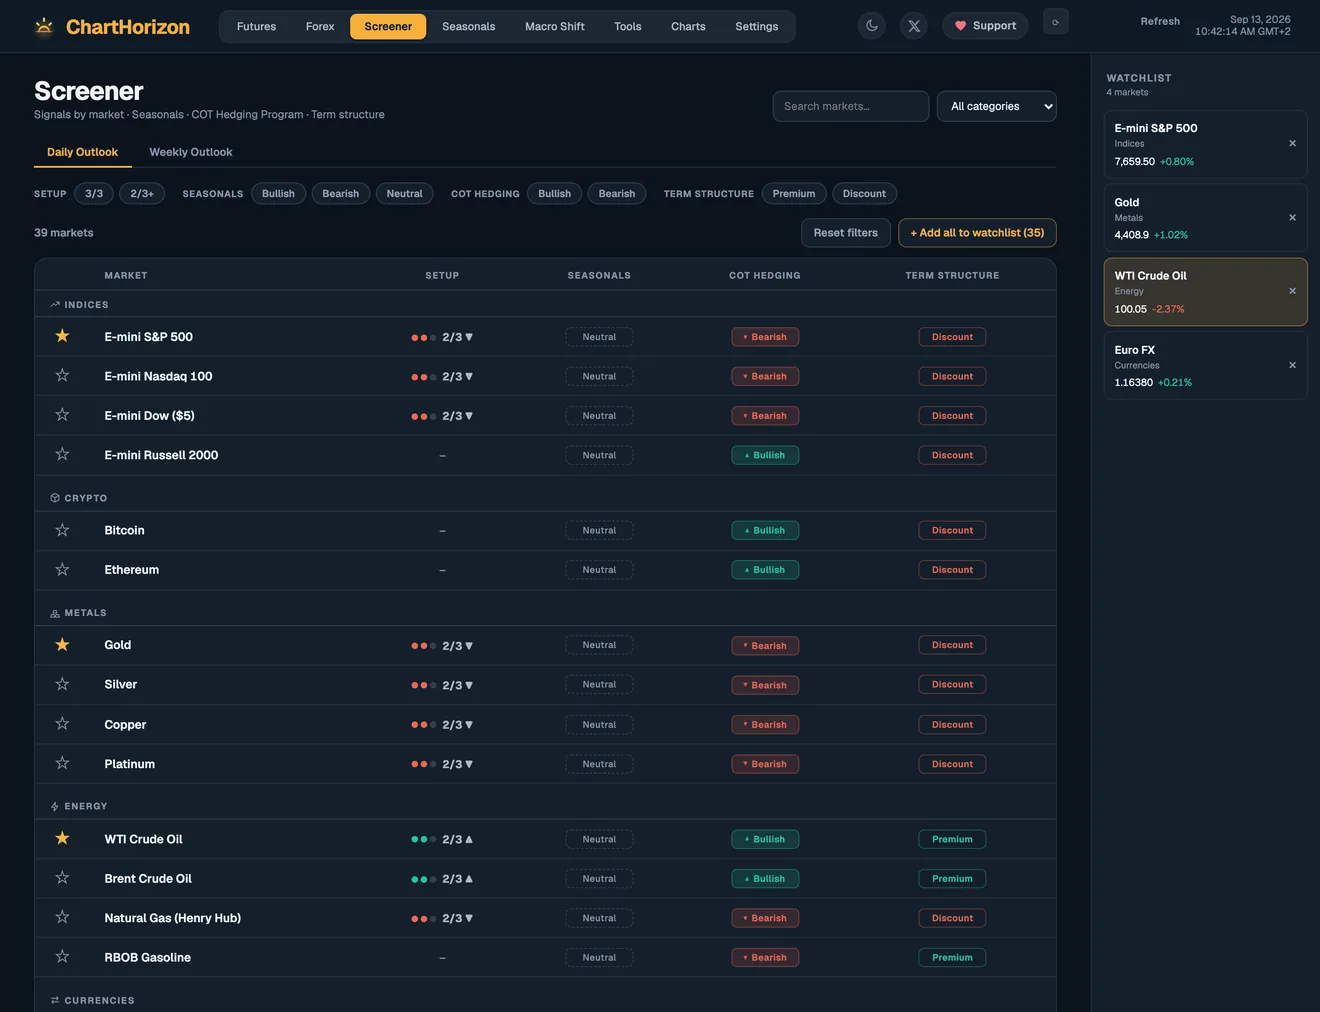Filter COT Hedging by Bearish chip
This screenshot has height=1012, width=1320.
(617, 193)
